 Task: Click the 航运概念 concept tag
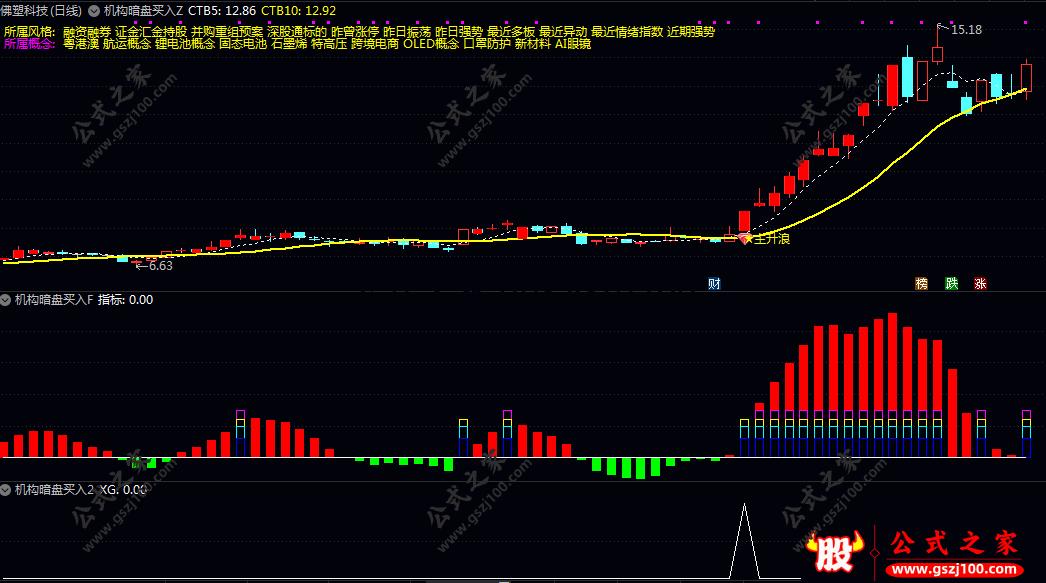127,43
